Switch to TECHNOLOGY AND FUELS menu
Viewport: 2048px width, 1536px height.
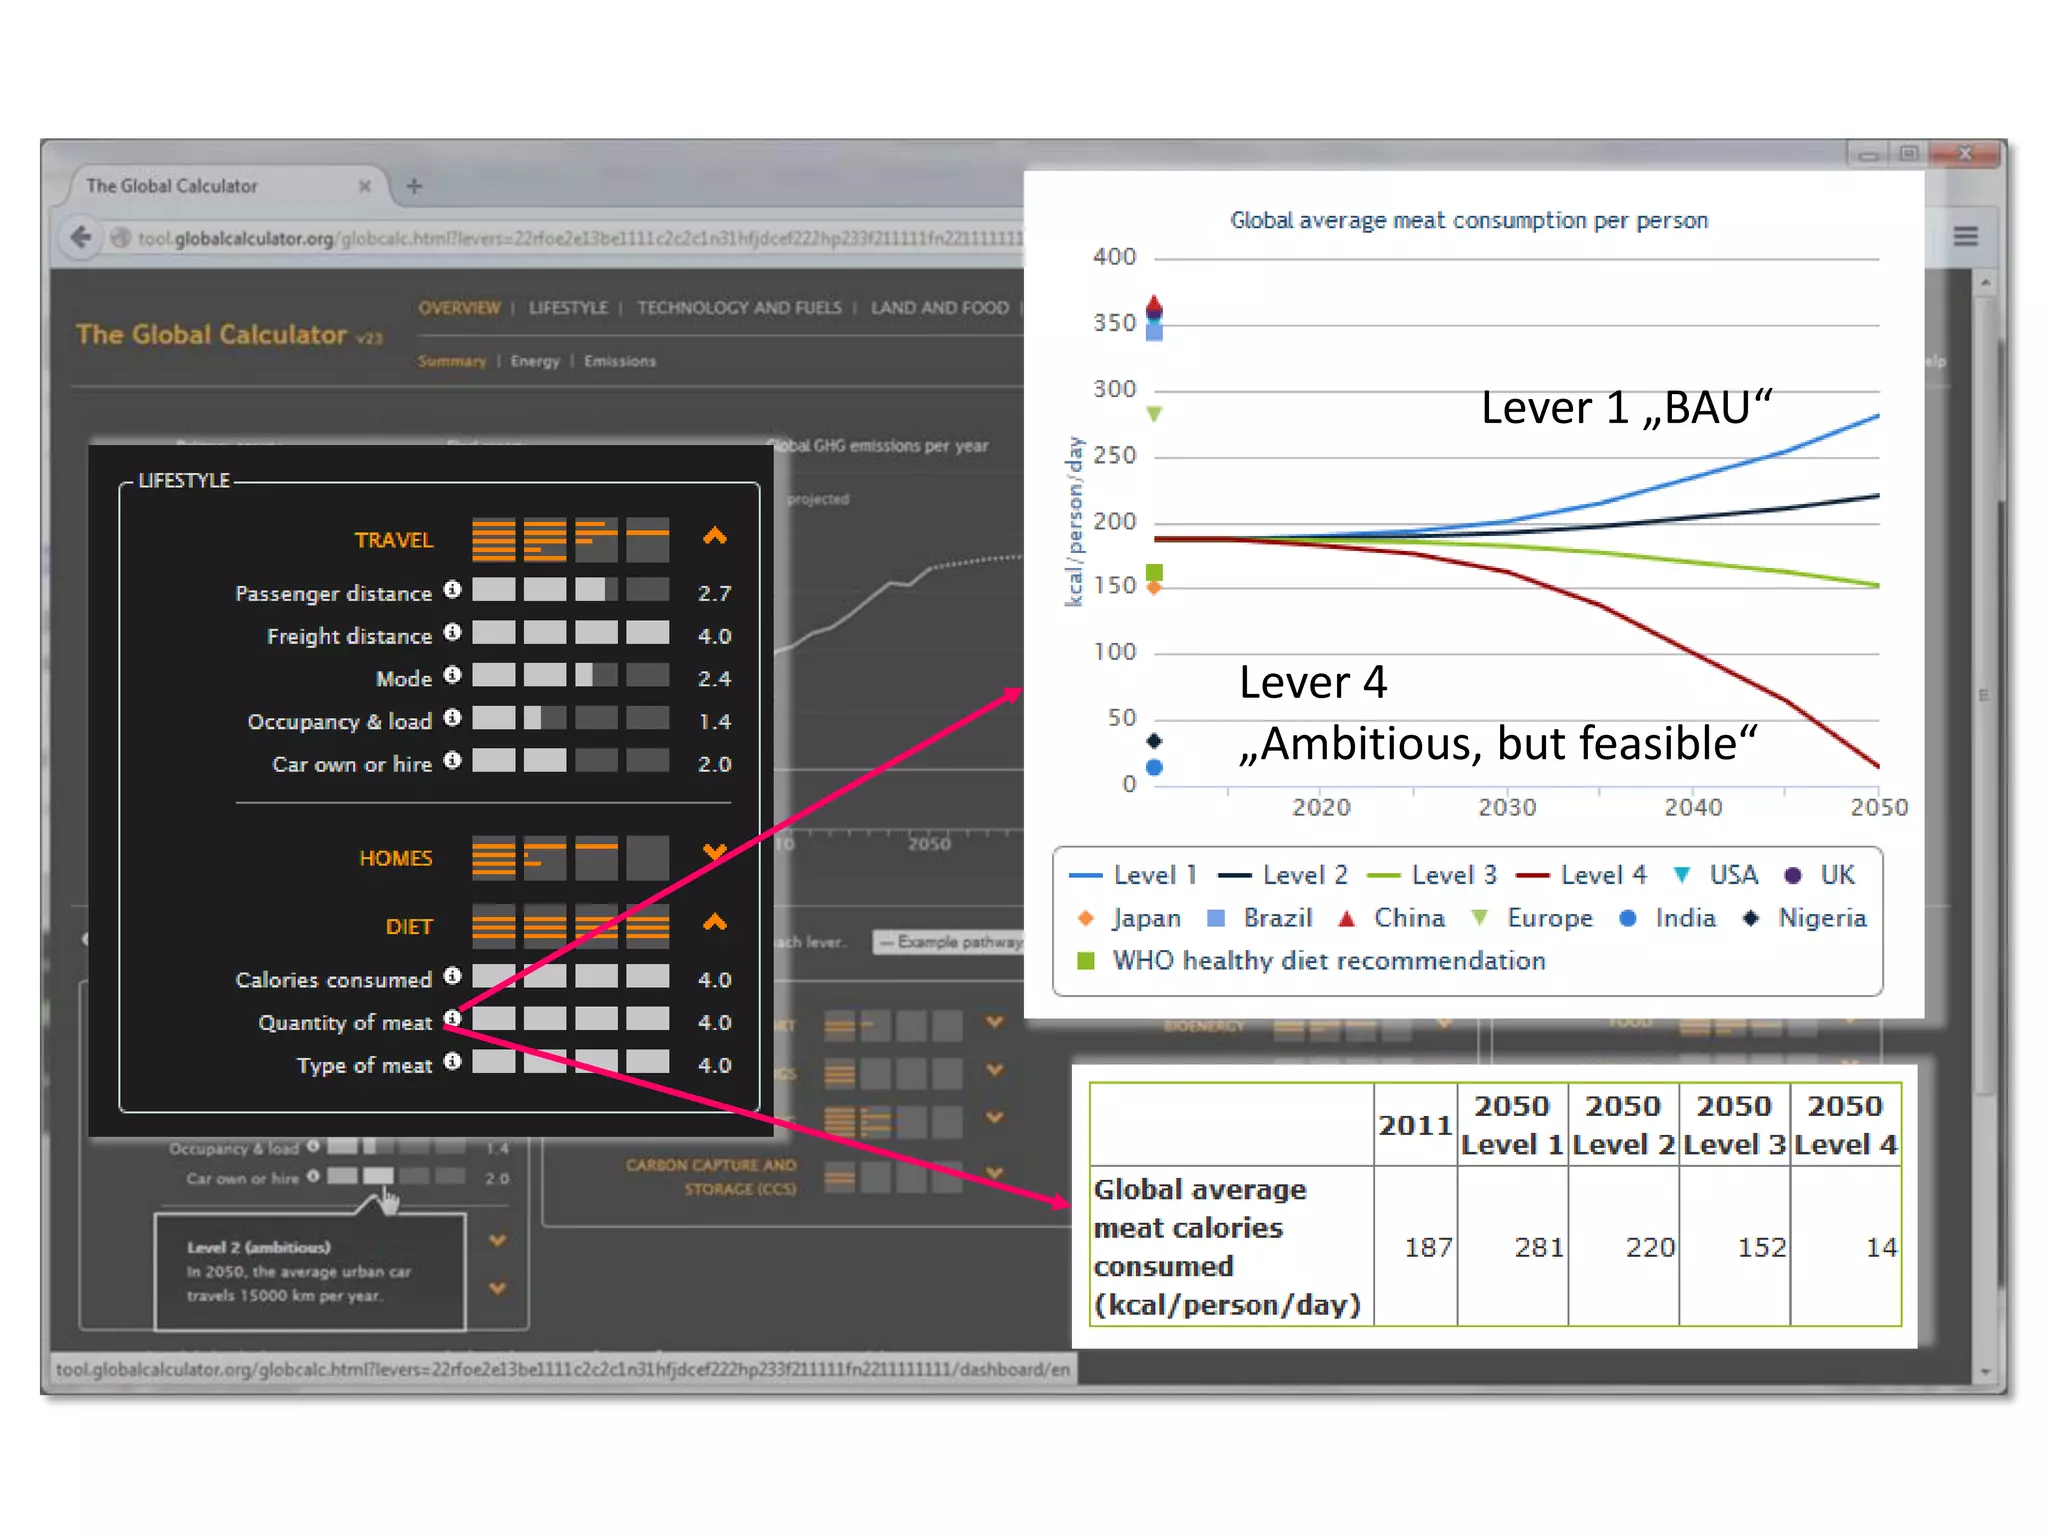pyautogui.click(x=739, y=308)
